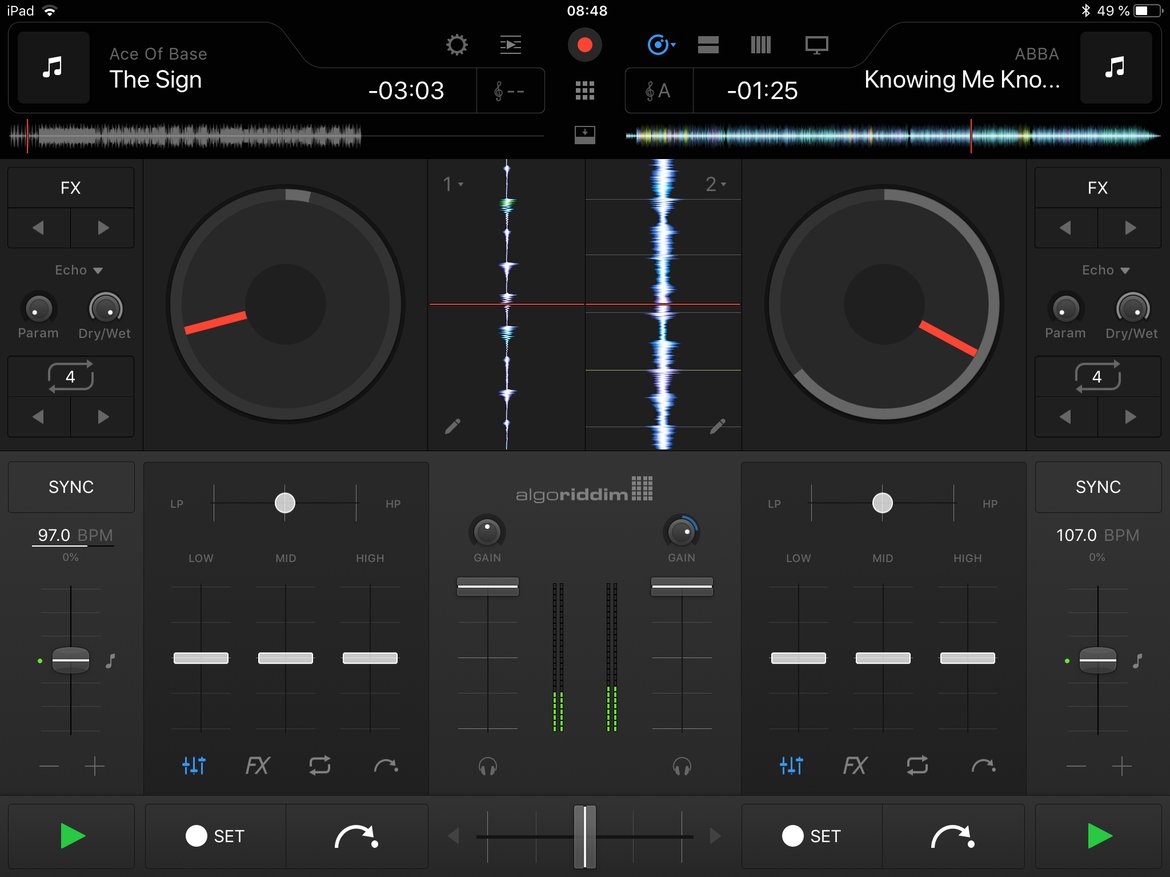The width and height of the screenshot is (1170, 877).
Task: Open the turntable view mode dropdown
Action: (661, 45)
